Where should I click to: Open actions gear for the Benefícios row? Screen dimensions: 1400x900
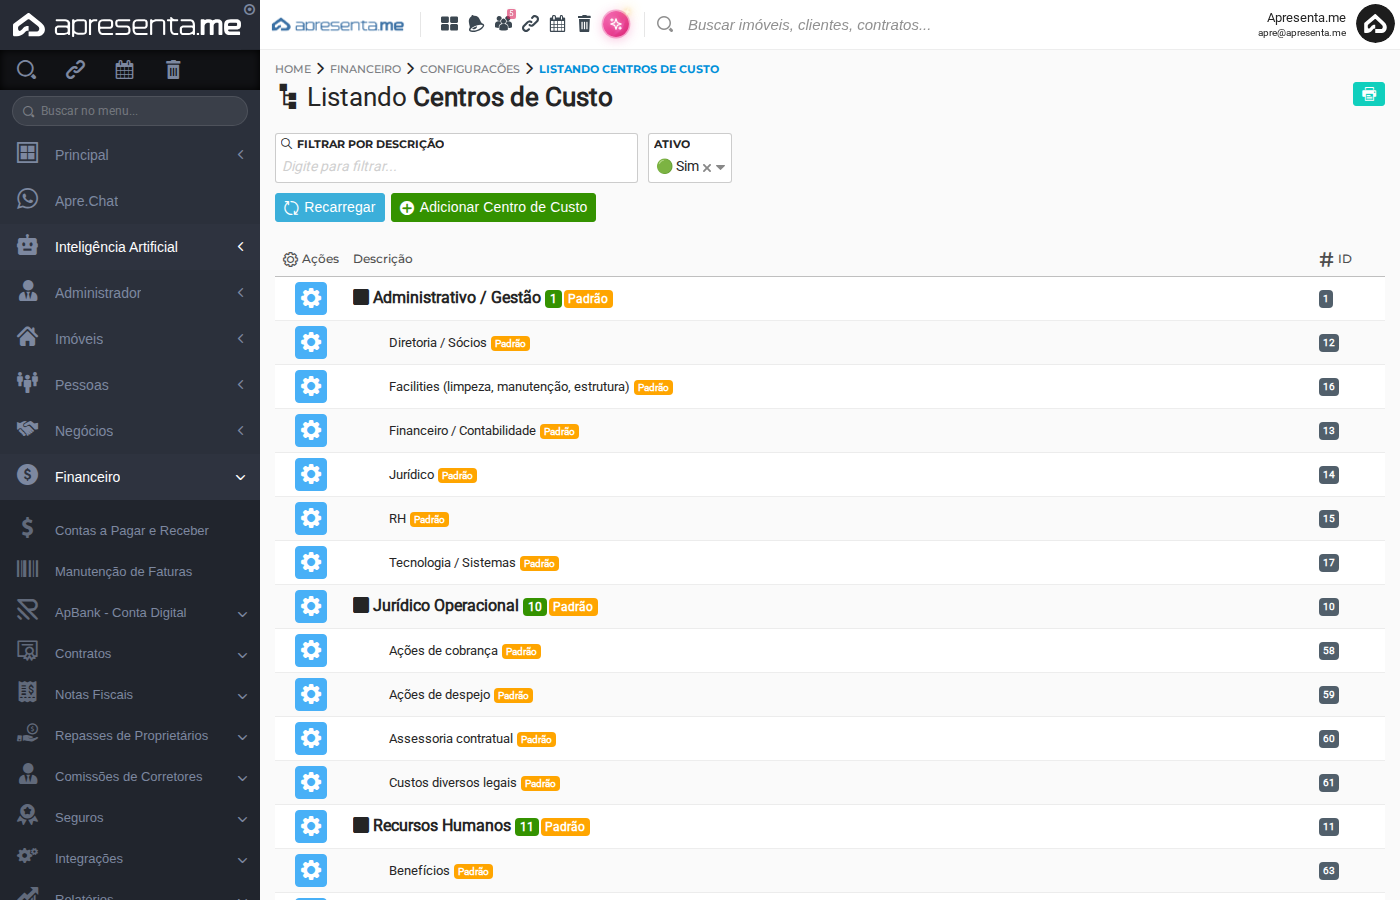pyautogui.click(x=311, y=870)
